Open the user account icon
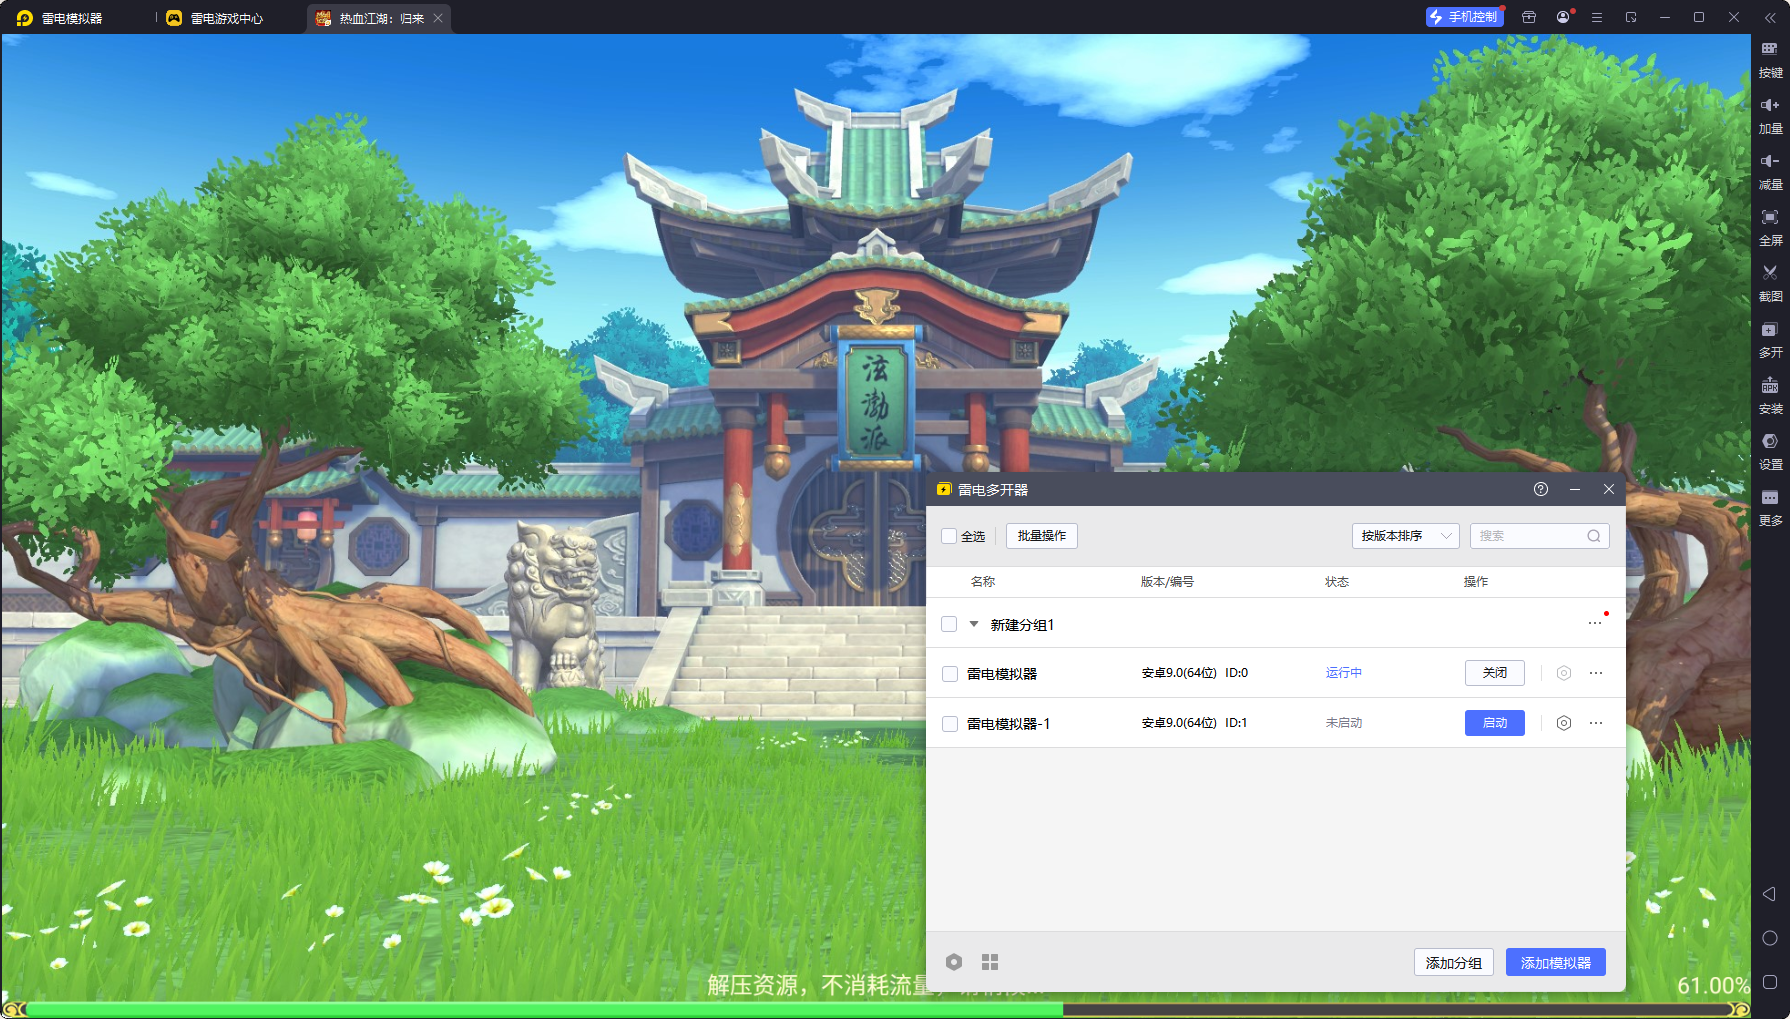 [1563, 17]
